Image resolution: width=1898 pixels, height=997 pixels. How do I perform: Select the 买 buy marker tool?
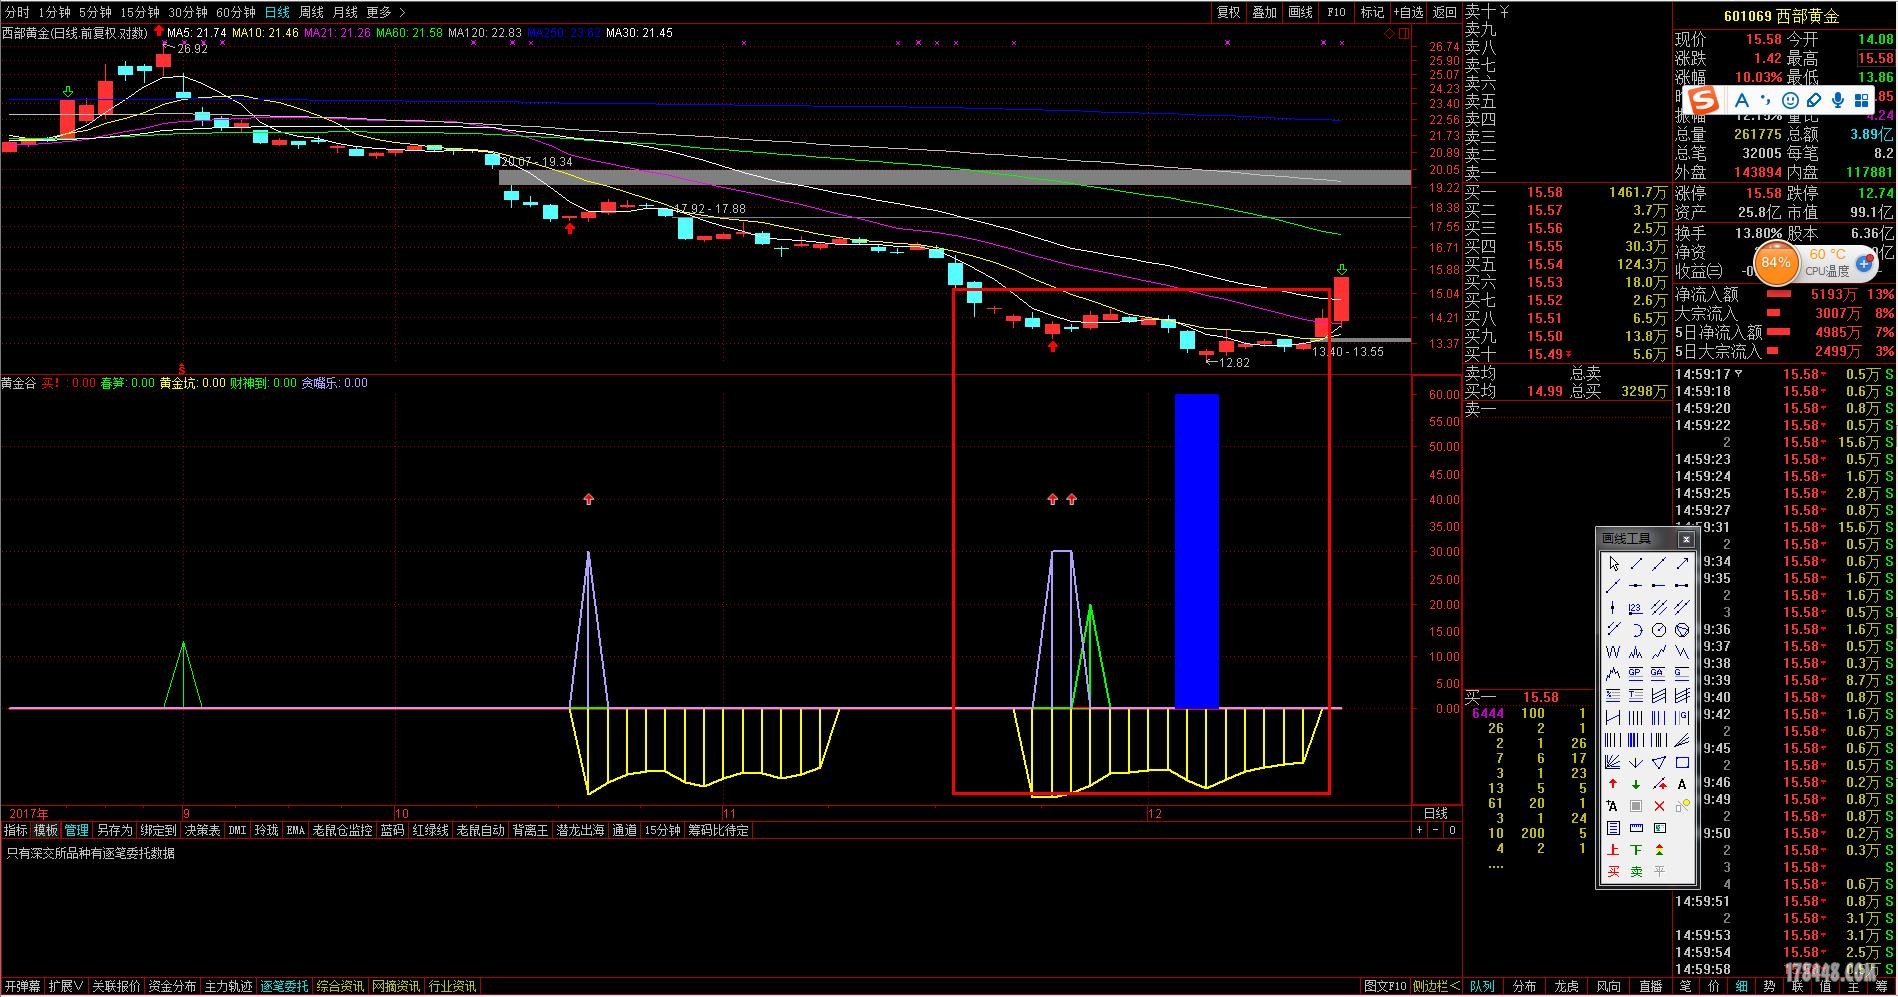point(1613,871)
